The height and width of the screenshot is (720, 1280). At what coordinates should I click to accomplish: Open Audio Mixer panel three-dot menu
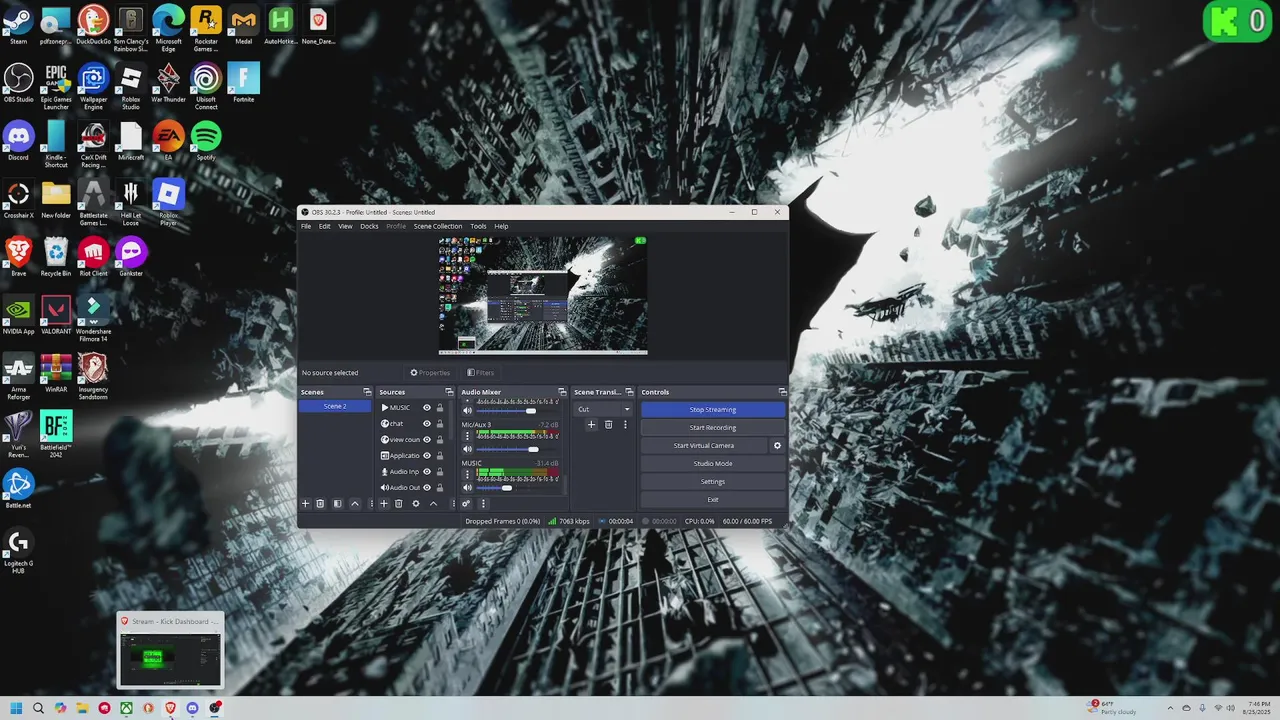pyautogui.click(x=483, y=504)
